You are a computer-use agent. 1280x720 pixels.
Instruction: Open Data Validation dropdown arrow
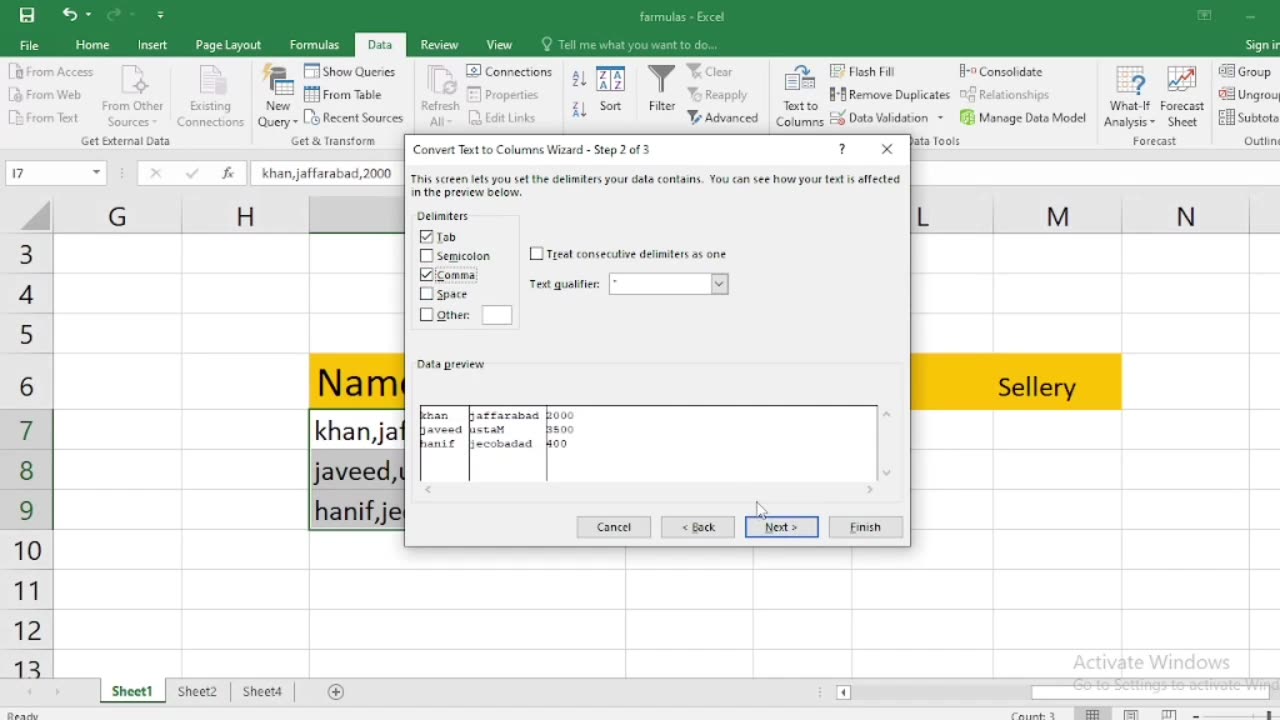point(940,118)
